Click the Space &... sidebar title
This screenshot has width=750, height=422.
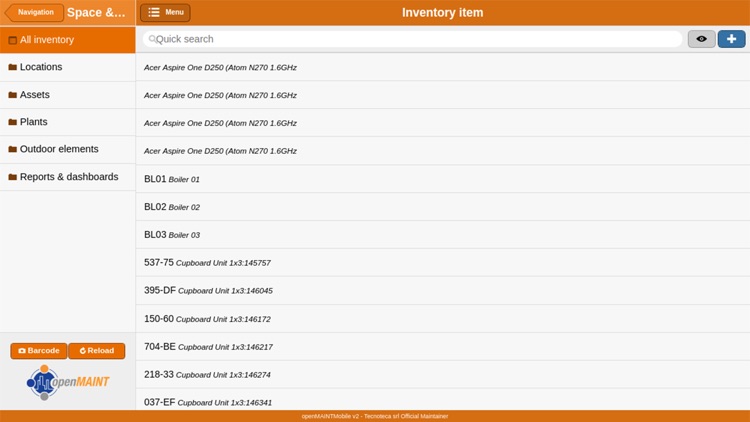click(x=96, y=12)
